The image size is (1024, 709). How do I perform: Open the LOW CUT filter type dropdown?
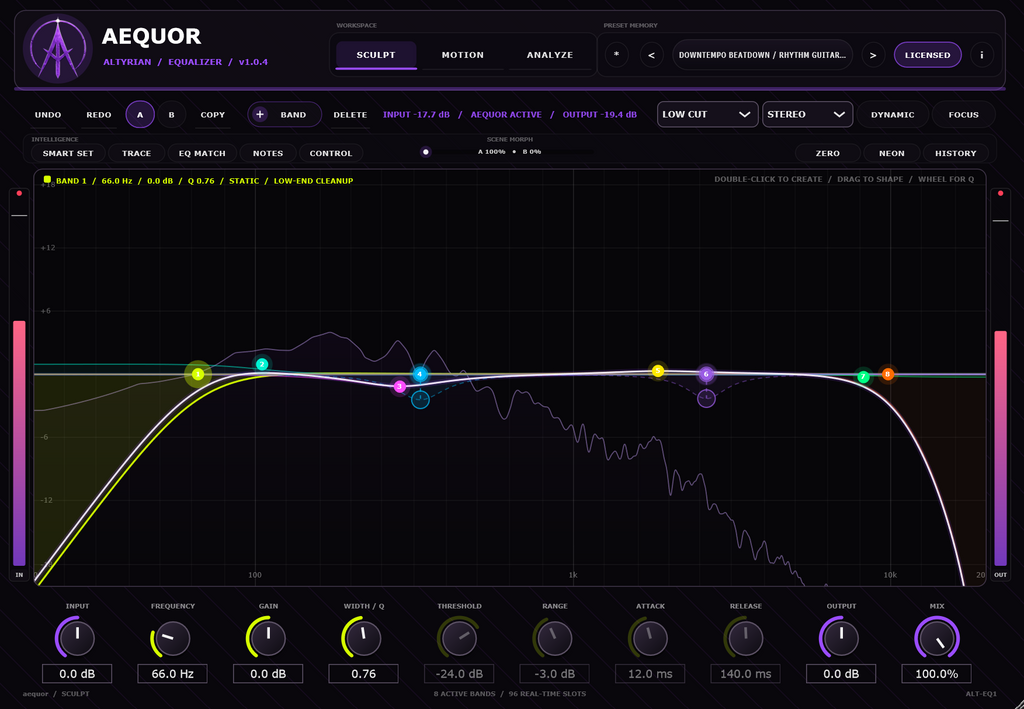[707, 114]
